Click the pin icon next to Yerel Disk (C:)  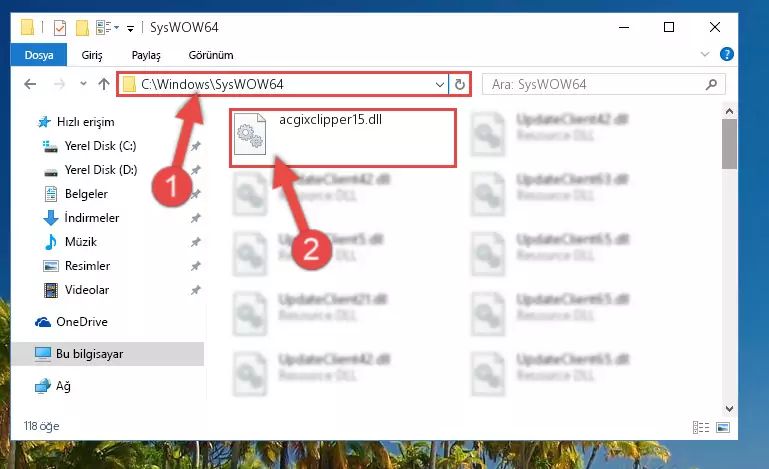click(196, 146)
